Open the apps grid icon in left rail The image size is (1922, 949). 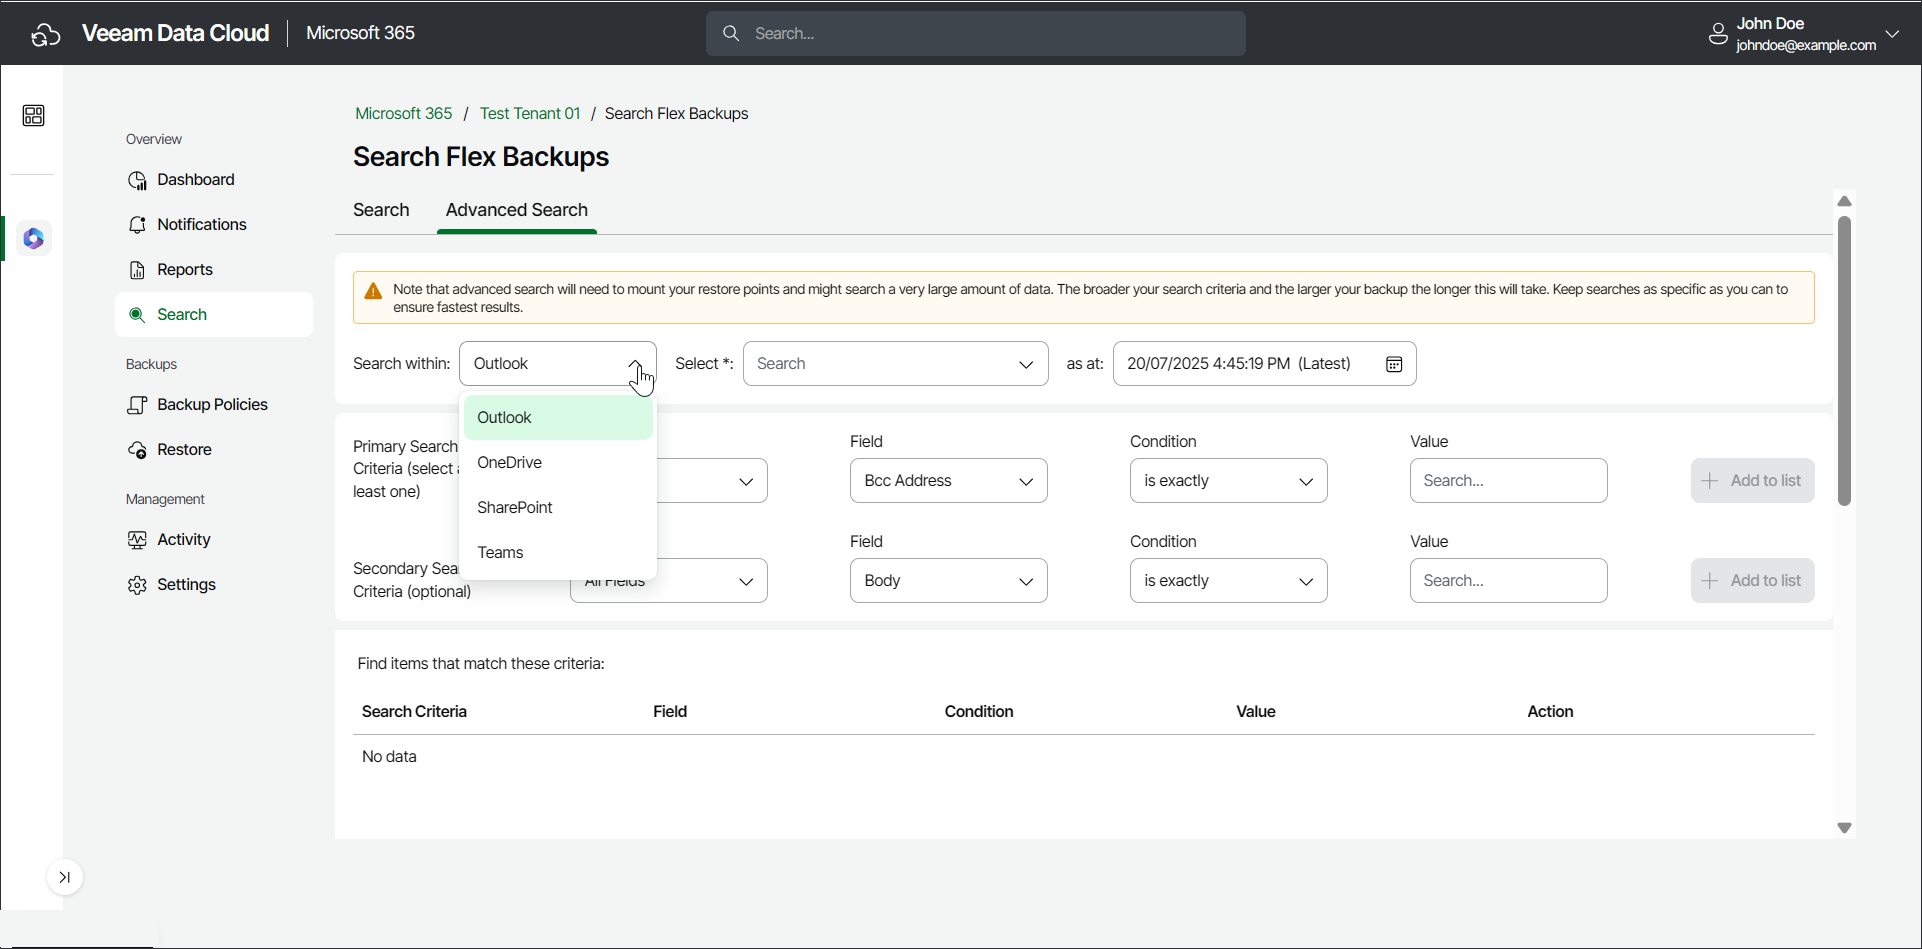pyautogui.click(x=33, y=116)
